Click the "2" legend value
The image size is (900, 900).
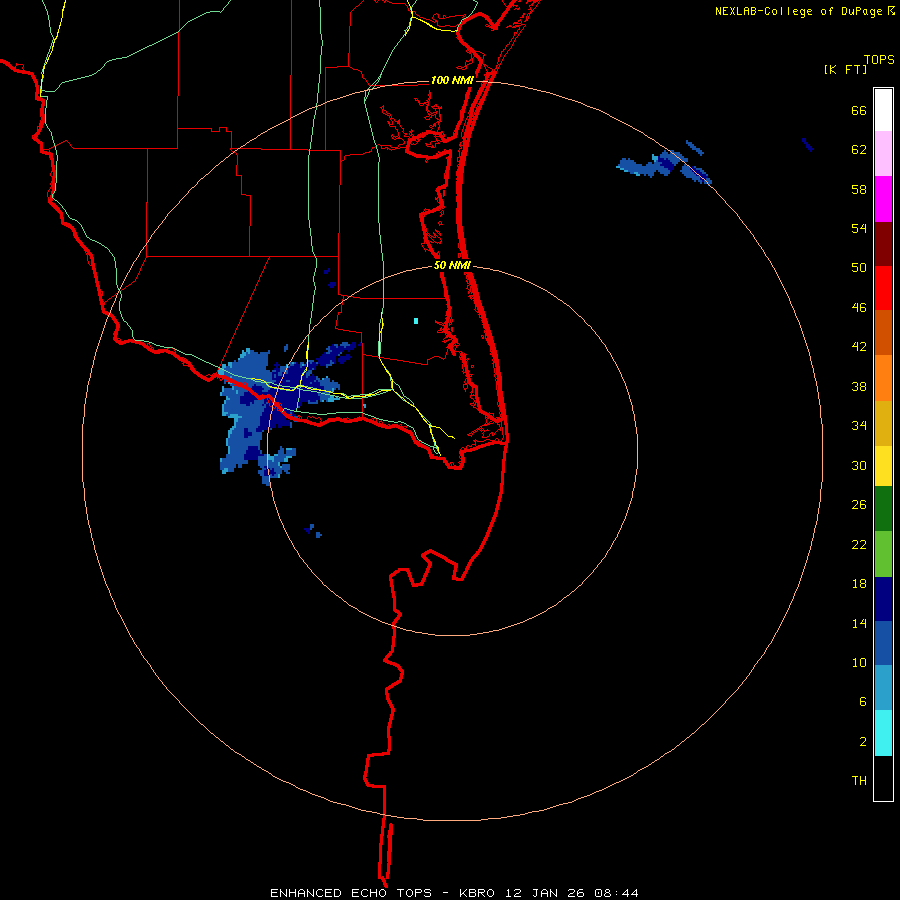coord(863,742)
